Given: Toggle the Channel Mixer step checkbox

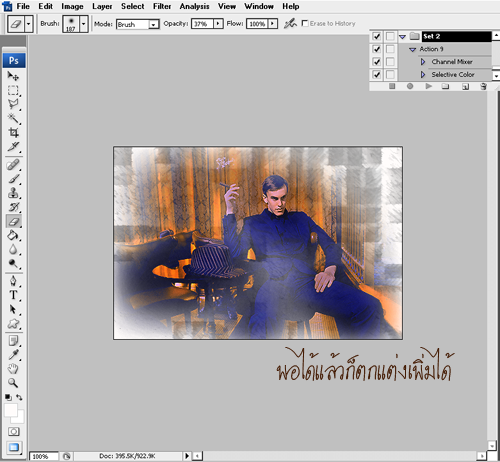Looking at the screenshot, I should coord(377,62).
